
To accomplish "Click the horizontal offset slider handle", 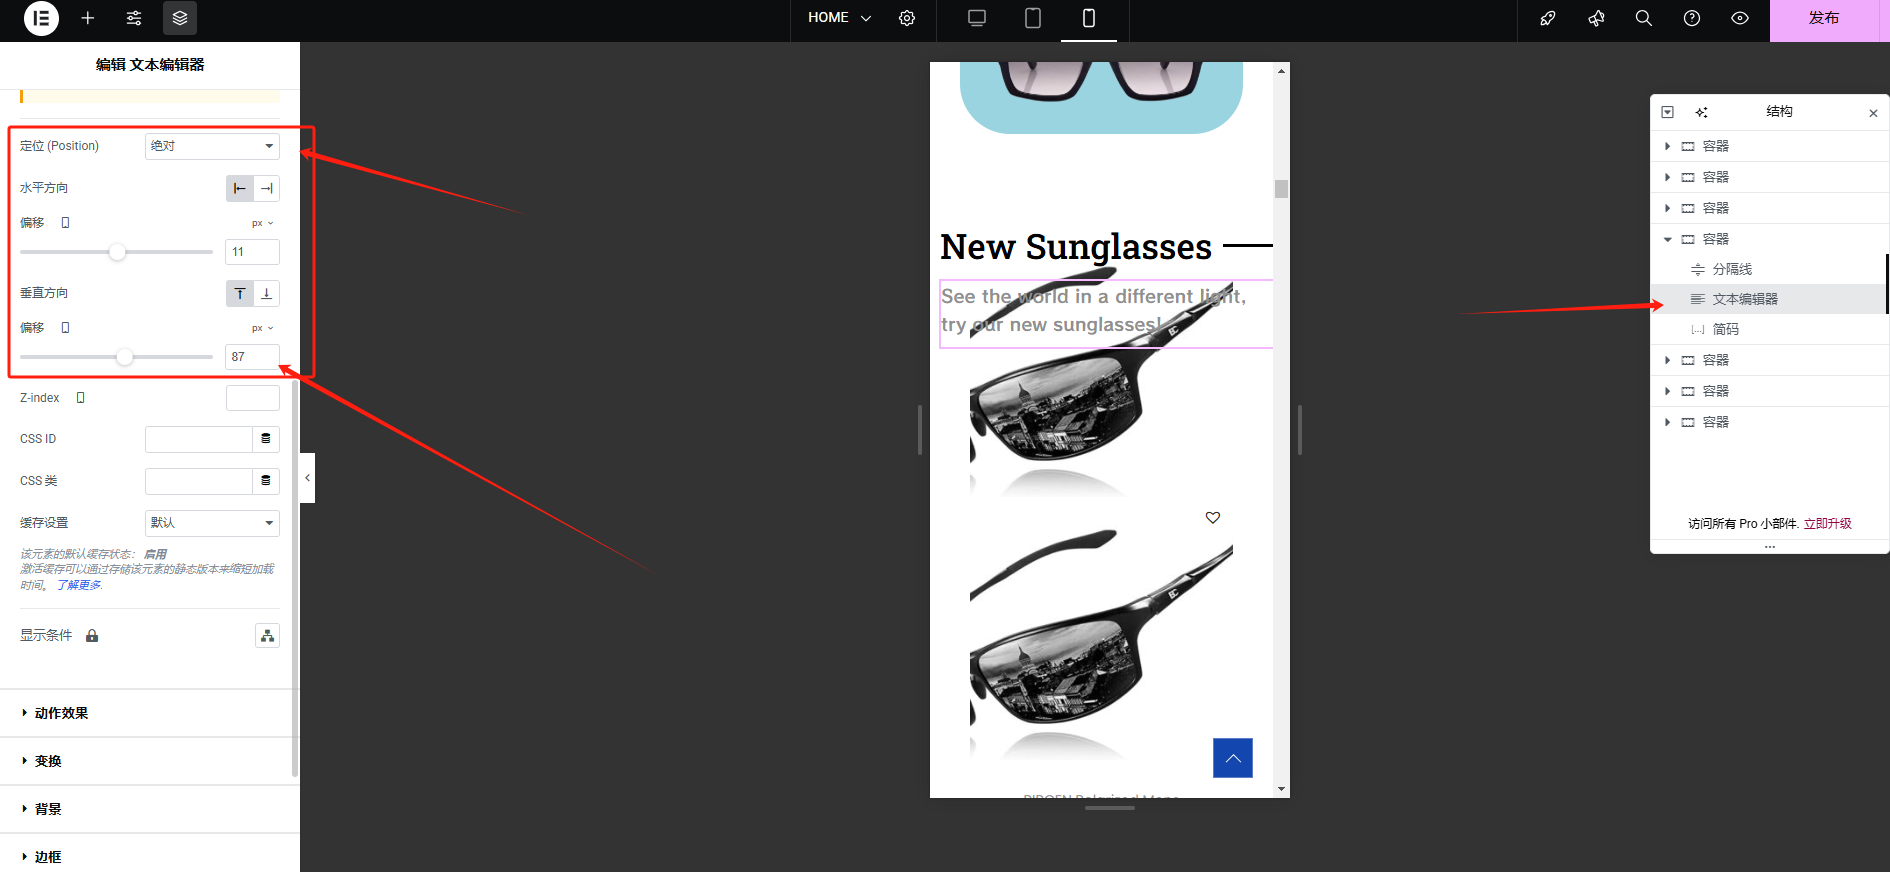I will pos(117,252).
